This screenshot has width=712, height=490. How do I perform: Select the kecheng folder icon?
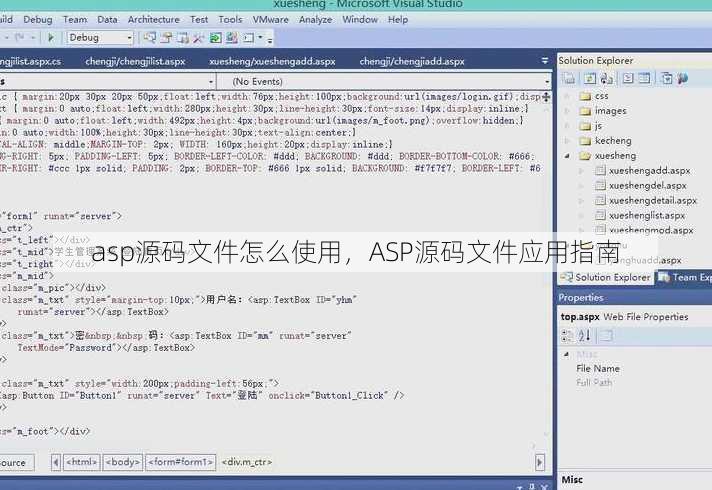coord(585,141)
